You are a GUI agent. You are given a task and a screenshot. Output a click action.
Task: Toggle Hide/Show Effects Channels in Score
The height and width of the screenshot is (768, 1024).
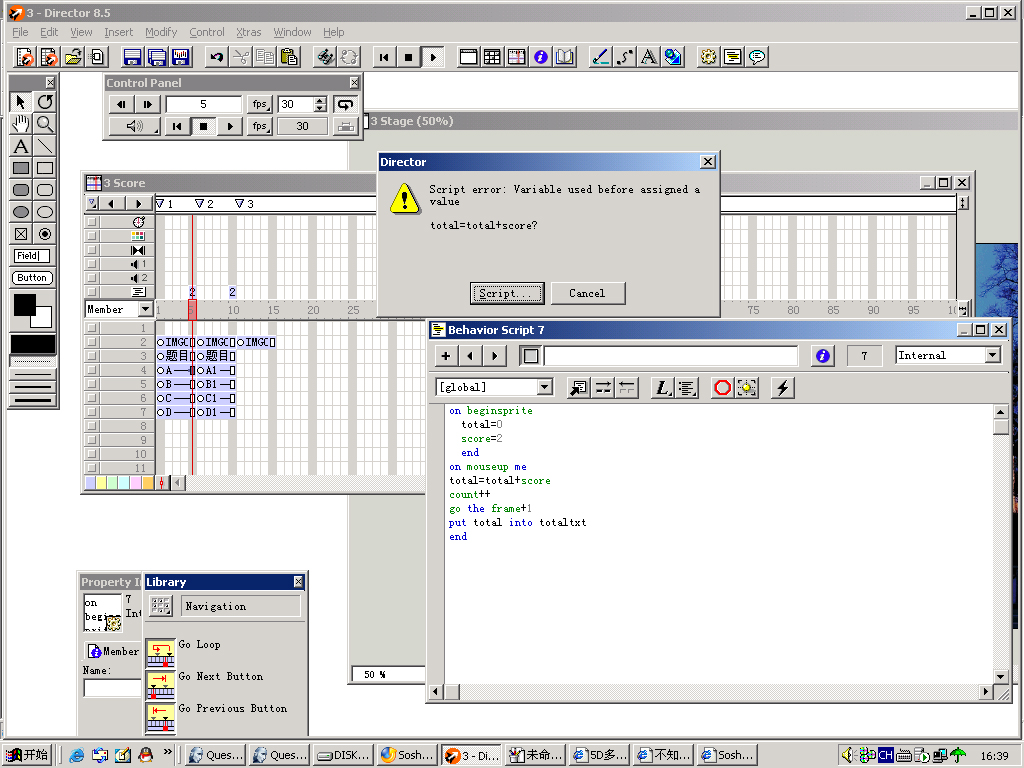pos(963,203)
